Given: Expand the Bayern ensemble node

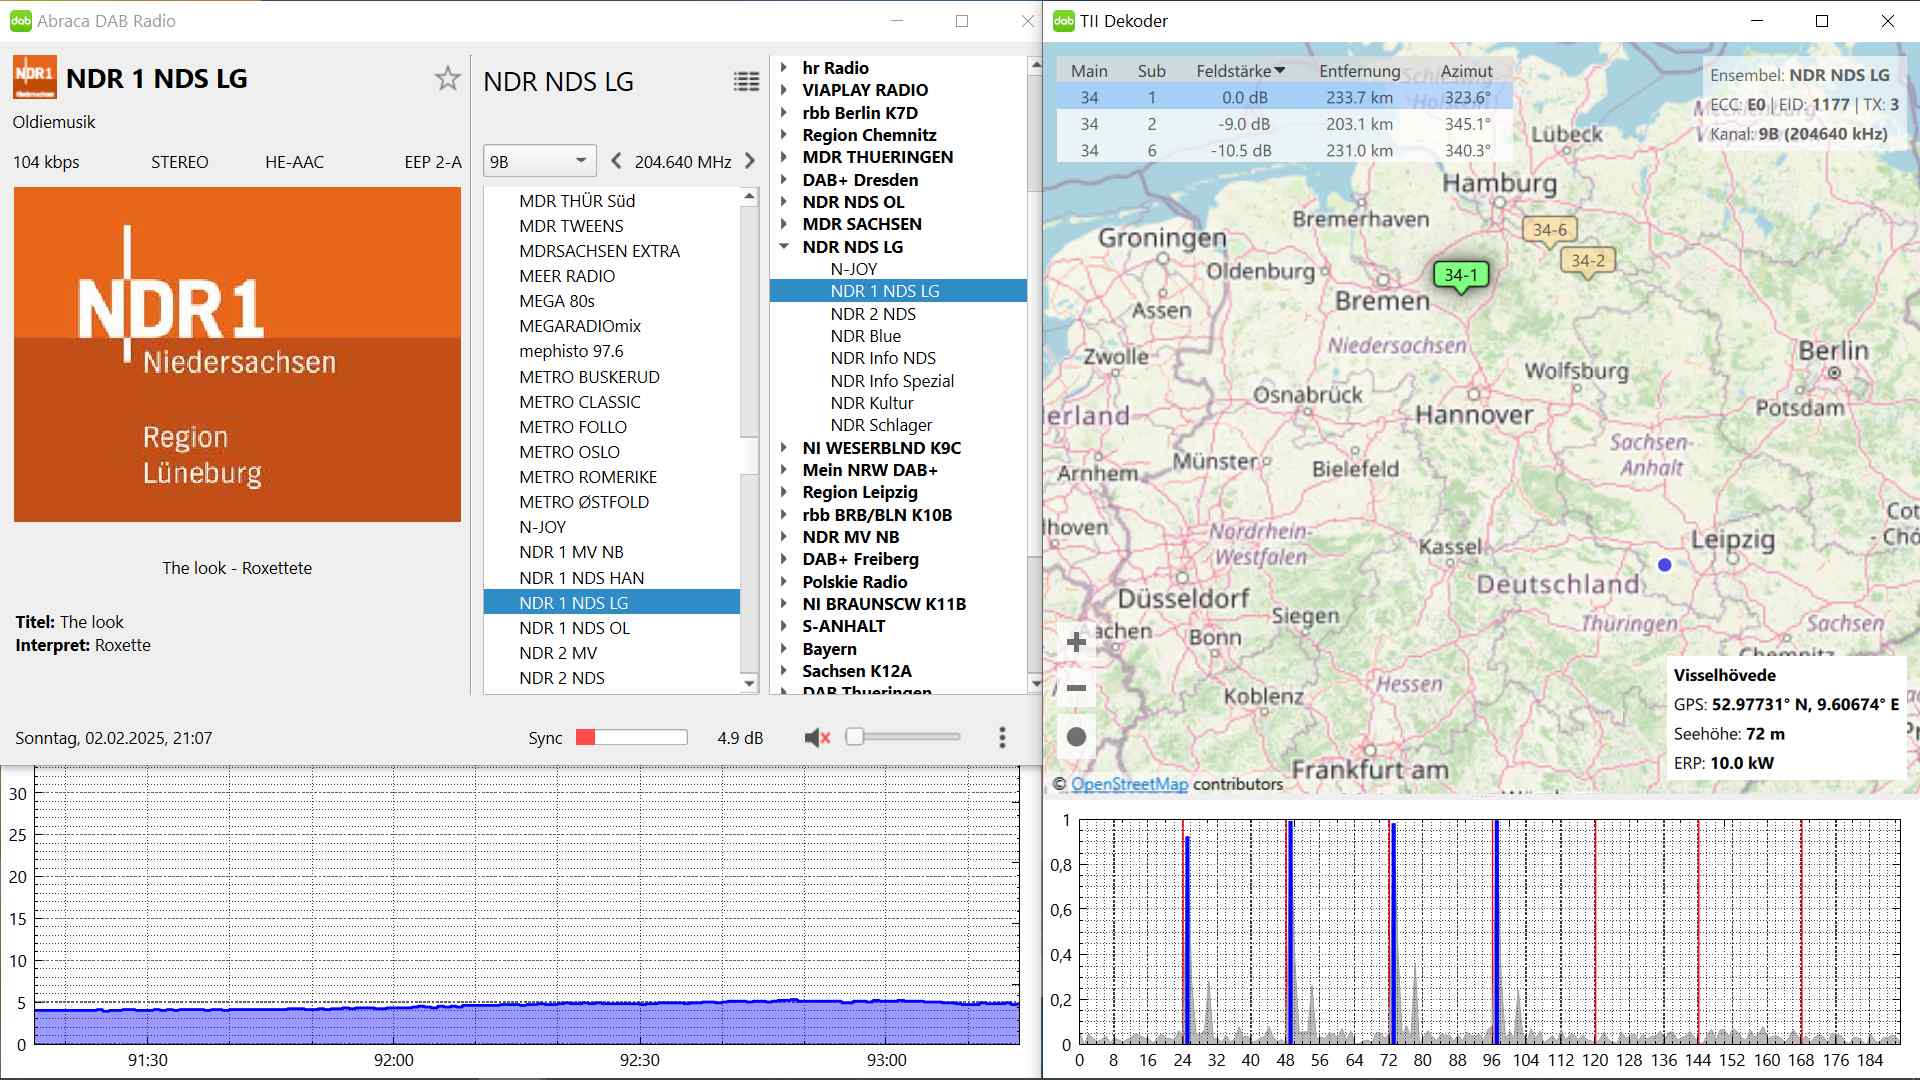Looking at the screenshot, I should pyautogui.click(x=784, y=648).
